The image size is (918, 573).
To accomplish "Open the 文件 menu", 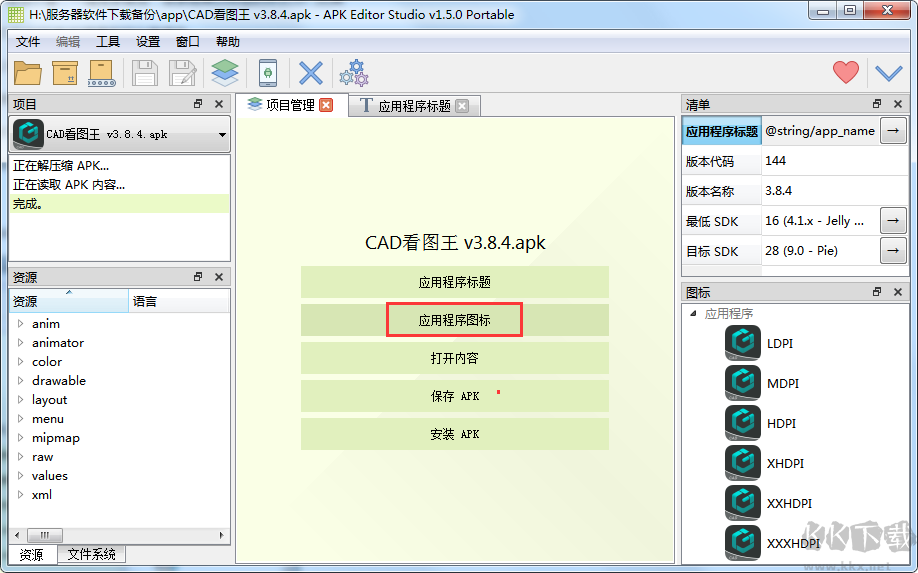I will coord(28,42).
